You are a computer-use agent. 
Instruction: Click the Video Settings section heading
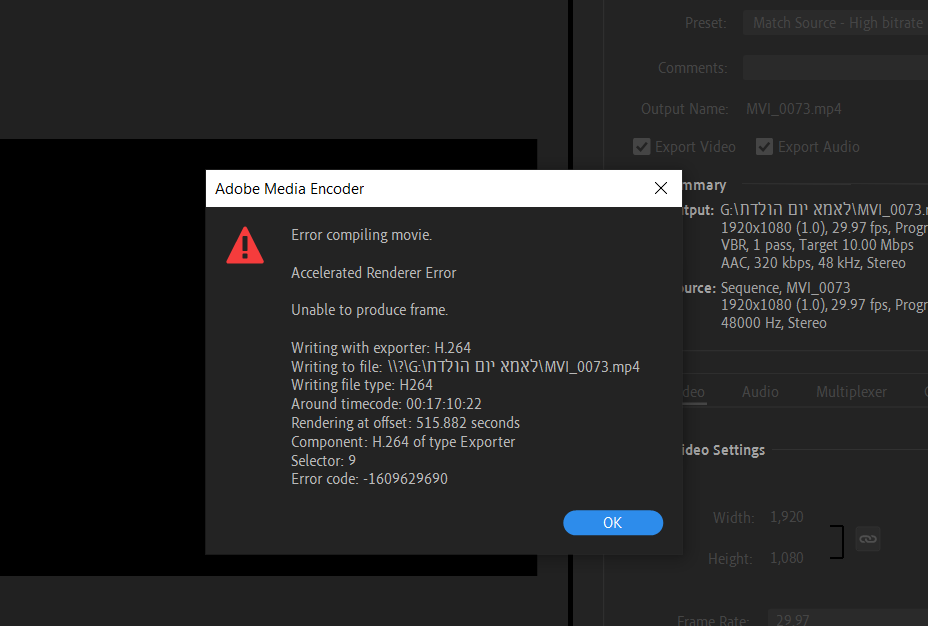click(723, 450)
